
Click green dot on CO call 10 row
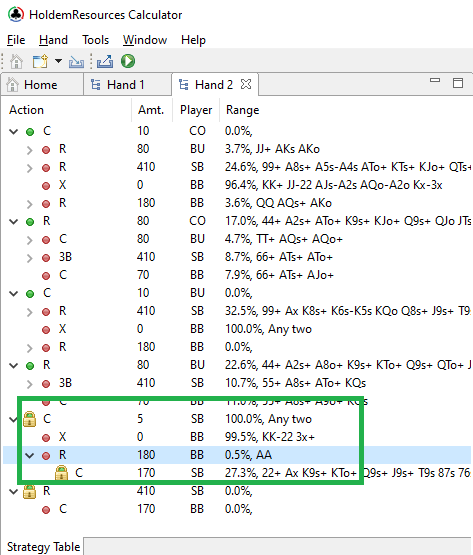30,132
